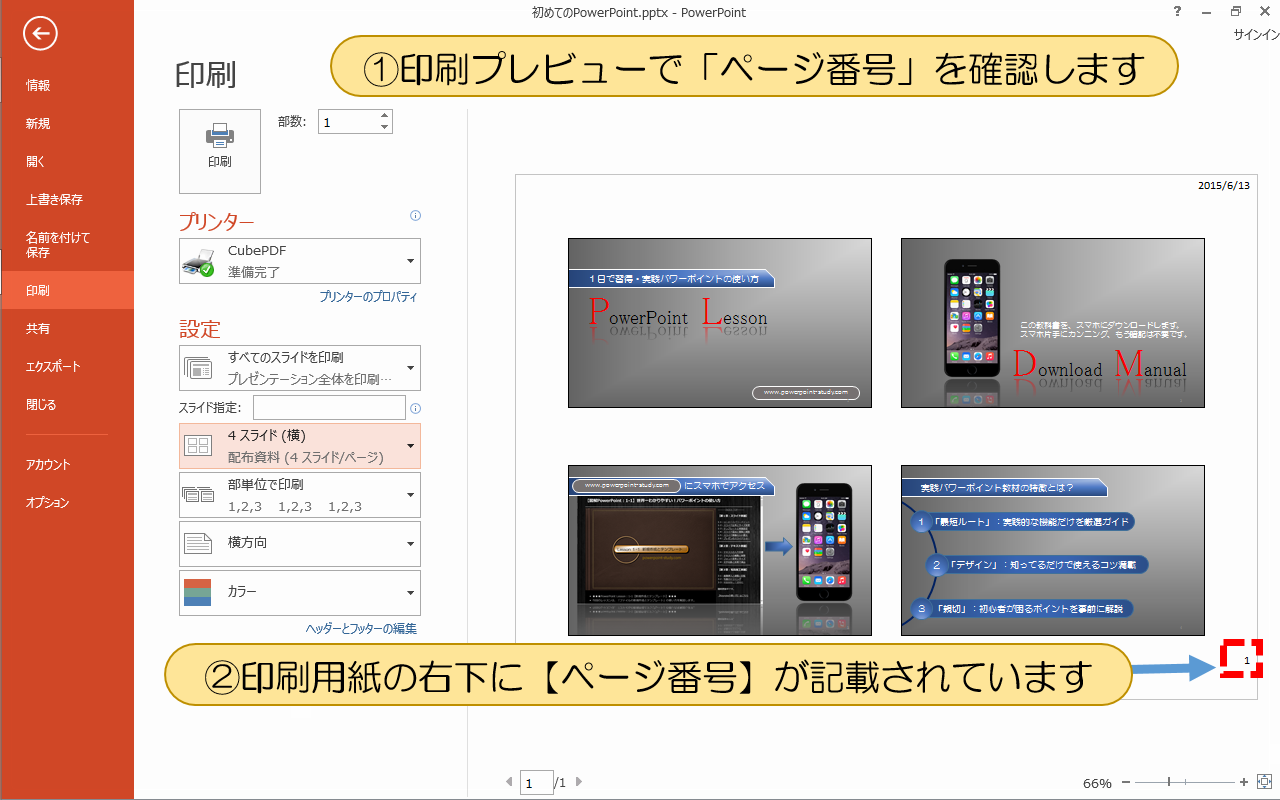Viewport: 1280px width, 800px height.
Task: Click サインイン sign in link
Action: tap(1256, 35)
